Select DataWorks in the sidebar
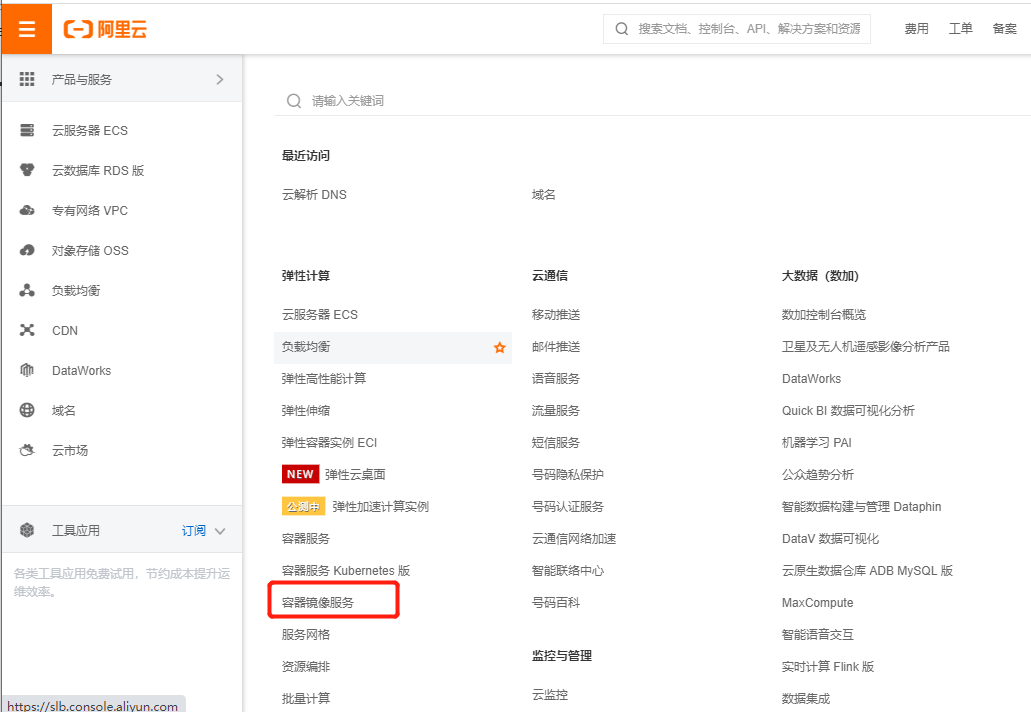The height and width of the screenshot is (712, 1031). coord(82,370)
